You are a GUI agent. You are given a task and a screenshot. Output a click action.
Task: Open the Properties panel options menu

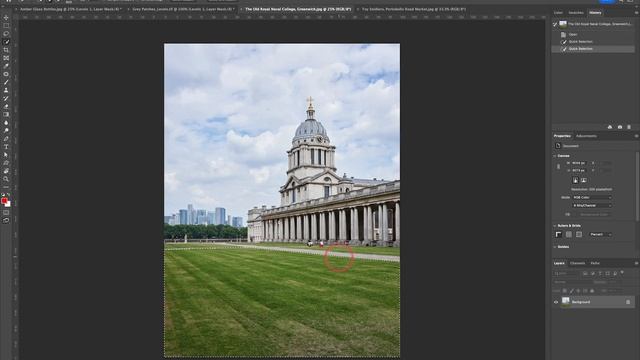(x=636, y=136)
